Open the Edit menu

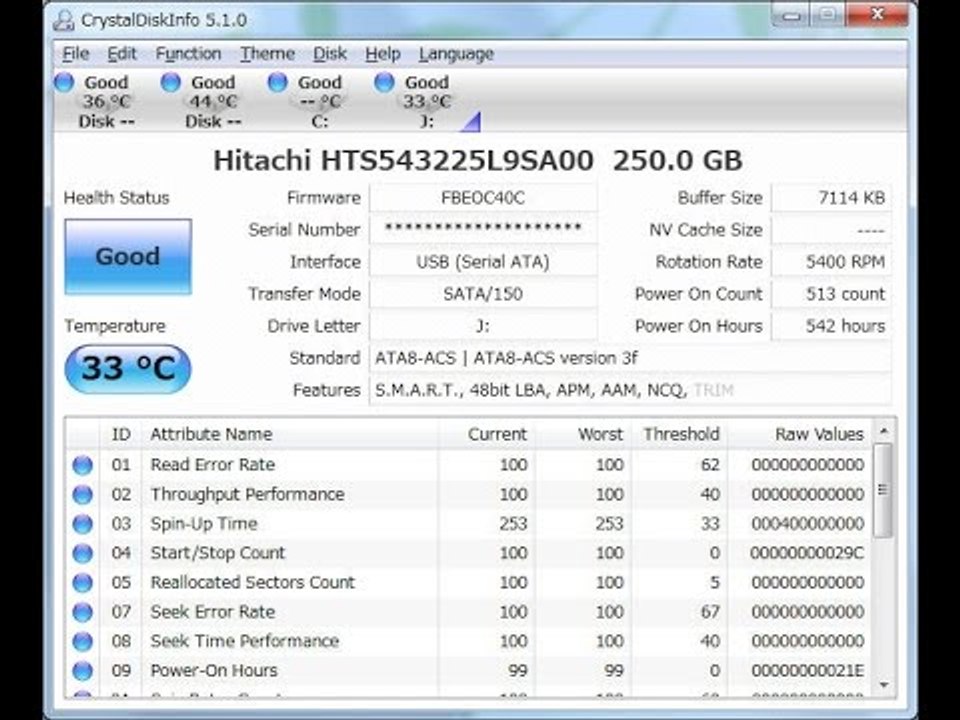(x=122, y=54)
